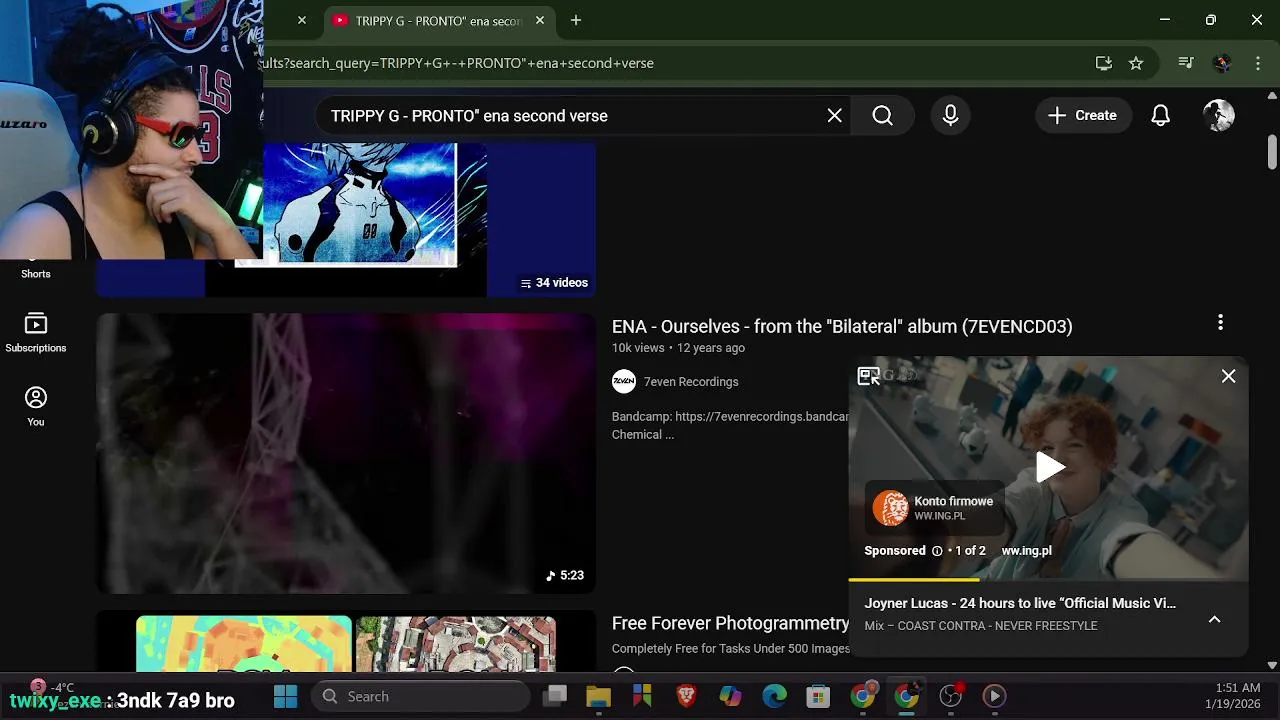This screenshot has height=720, width=1280.
Task: Click the Chrome address bar URL
Action: pyautogui.click(x=460, y=63)
